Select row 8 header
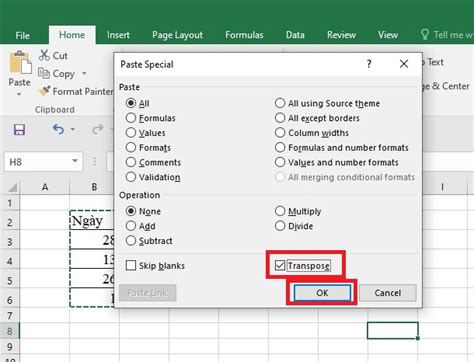The width and height of the screenshot is (474, 362). pos(10,331)
